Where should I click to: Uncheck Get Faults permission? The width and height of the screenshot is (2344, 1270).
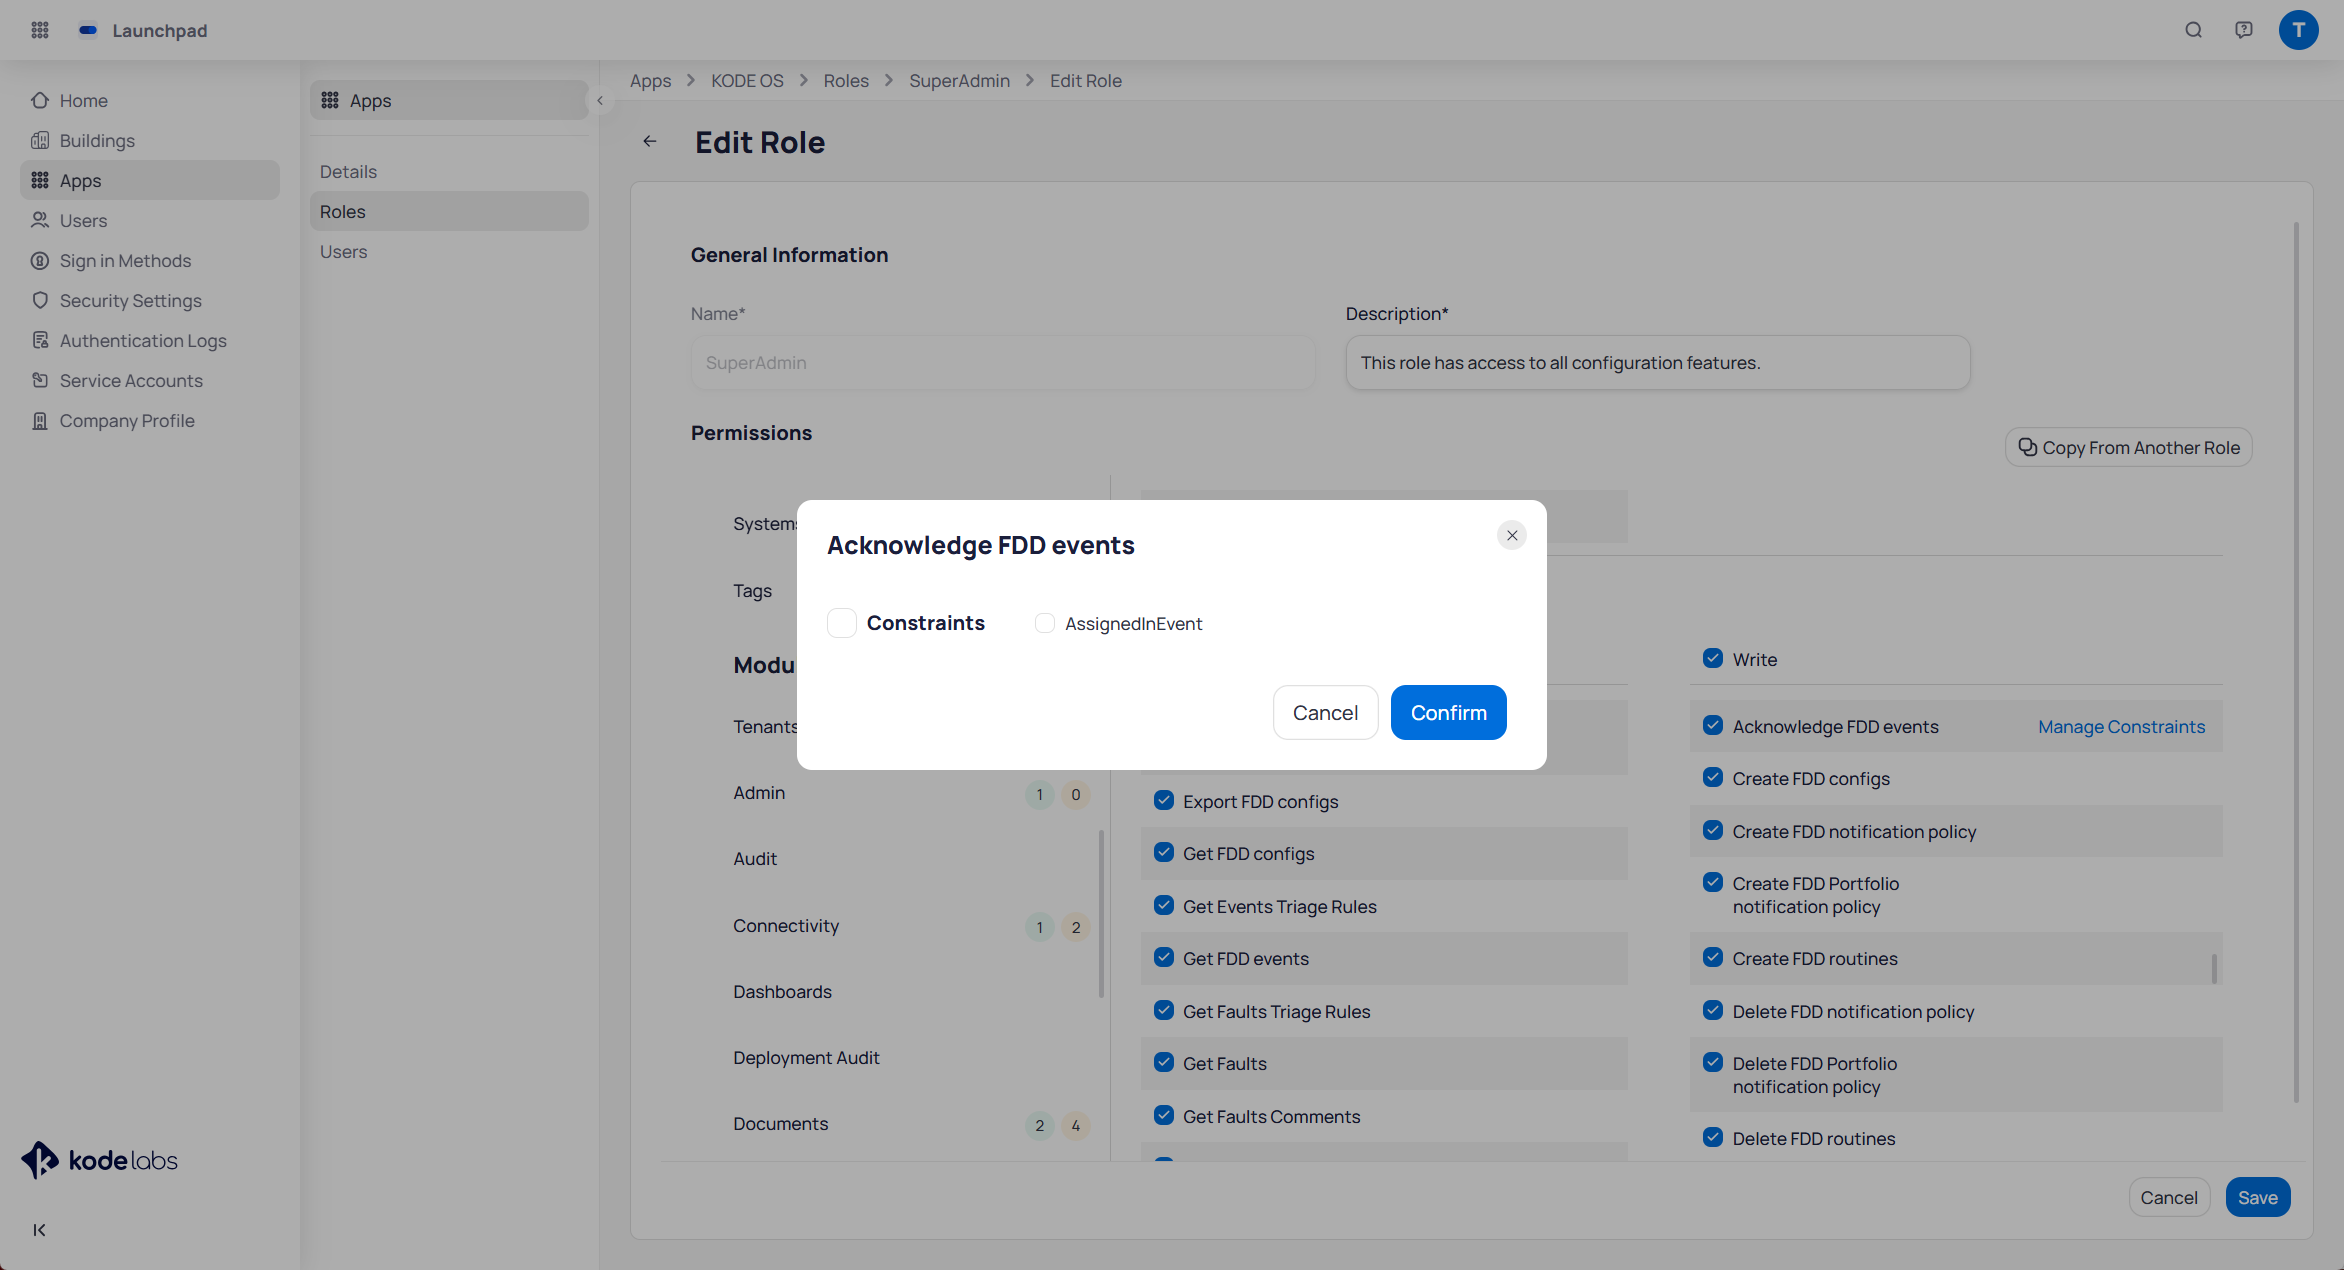click(1163, 1062)
